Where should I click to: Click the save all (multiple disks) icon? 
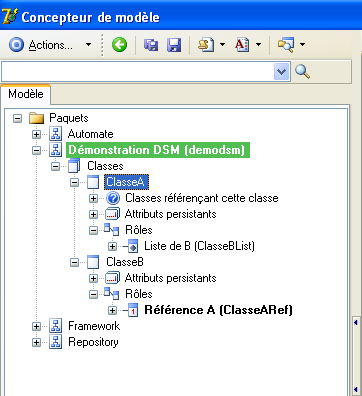(x=151, y=45)
